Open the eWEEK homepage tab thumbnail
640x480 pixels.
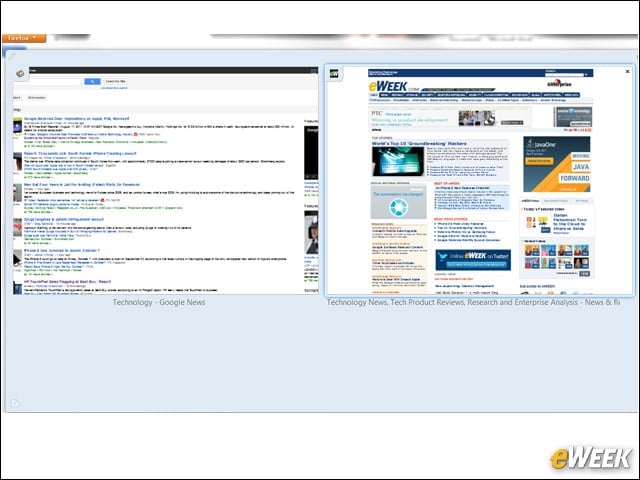[479, 180]
